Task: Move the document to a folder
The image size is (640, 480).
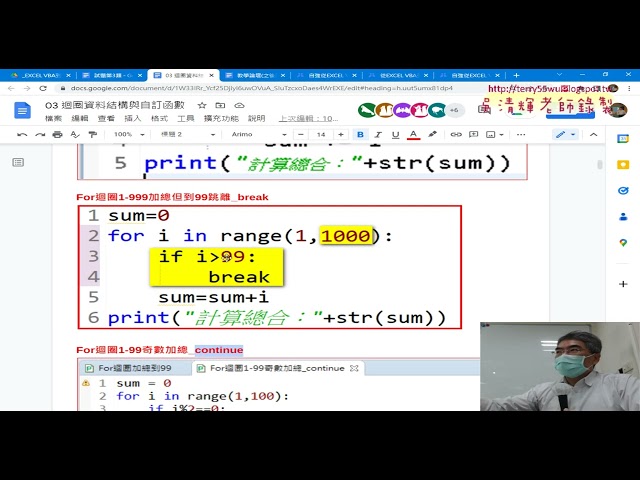Action: 220,105
